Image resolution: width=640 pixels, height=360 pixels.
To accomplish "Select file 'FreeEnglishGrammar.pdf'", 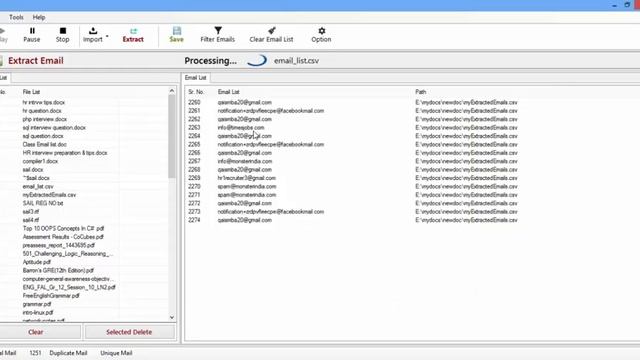I will point(51,296).
